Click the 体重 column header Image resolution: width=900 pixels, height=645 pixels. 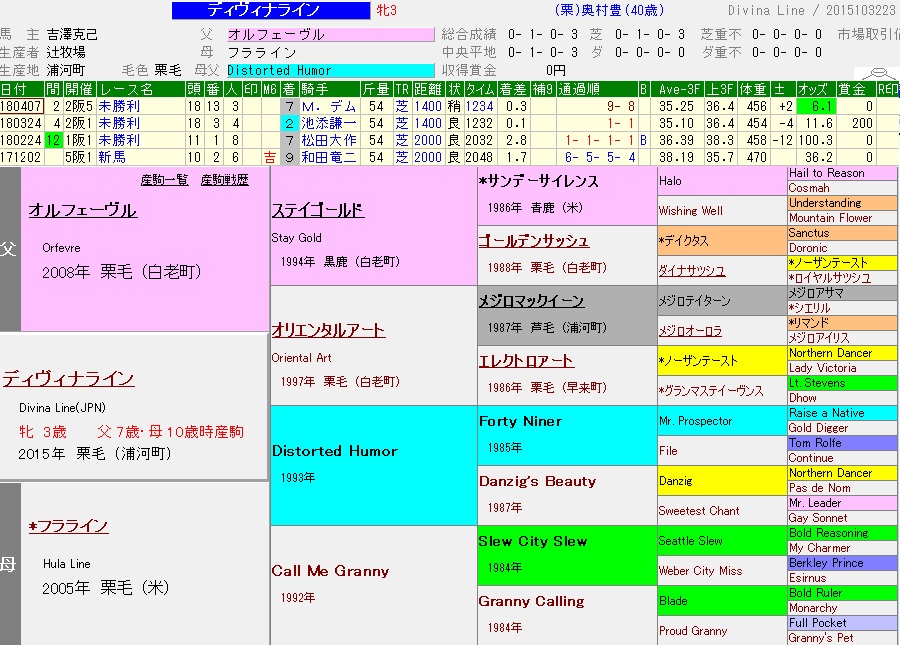[x=753, y=89]
